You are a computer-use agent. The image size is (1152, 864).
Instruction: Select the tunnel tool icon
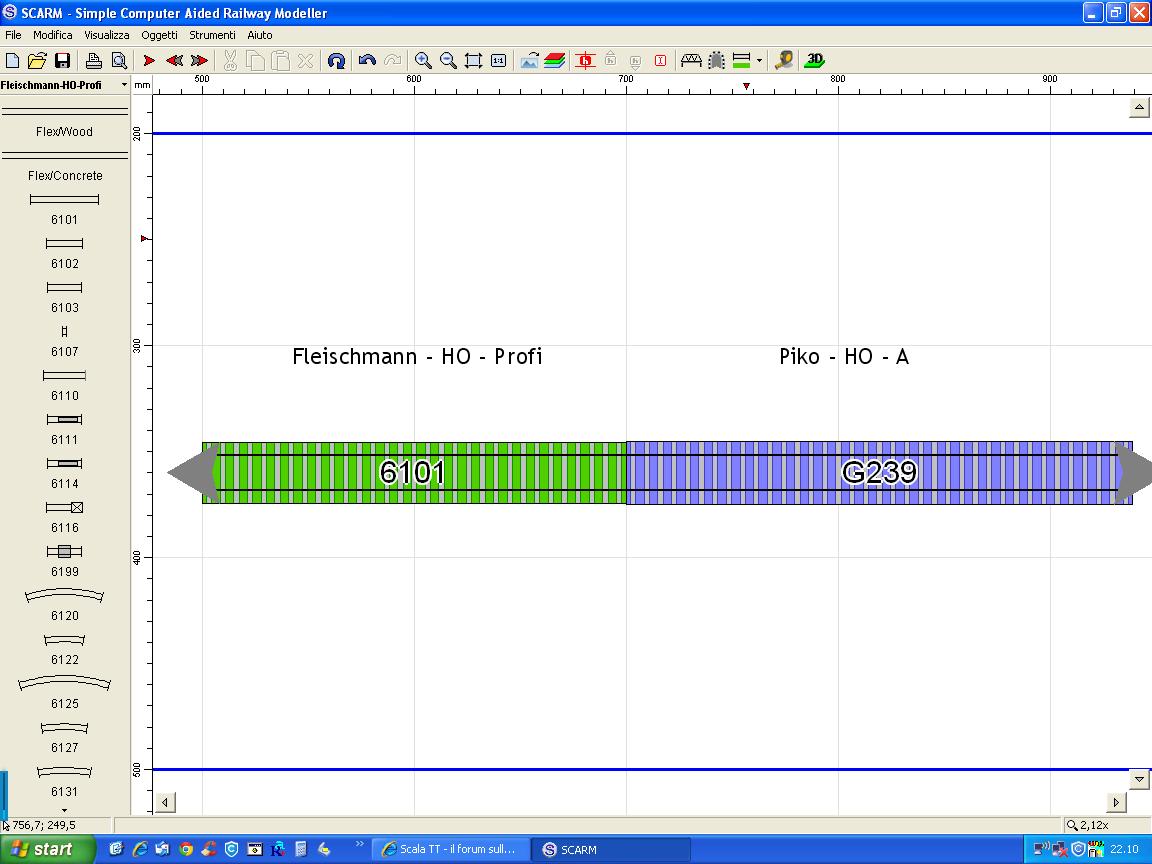coord(716,61)
